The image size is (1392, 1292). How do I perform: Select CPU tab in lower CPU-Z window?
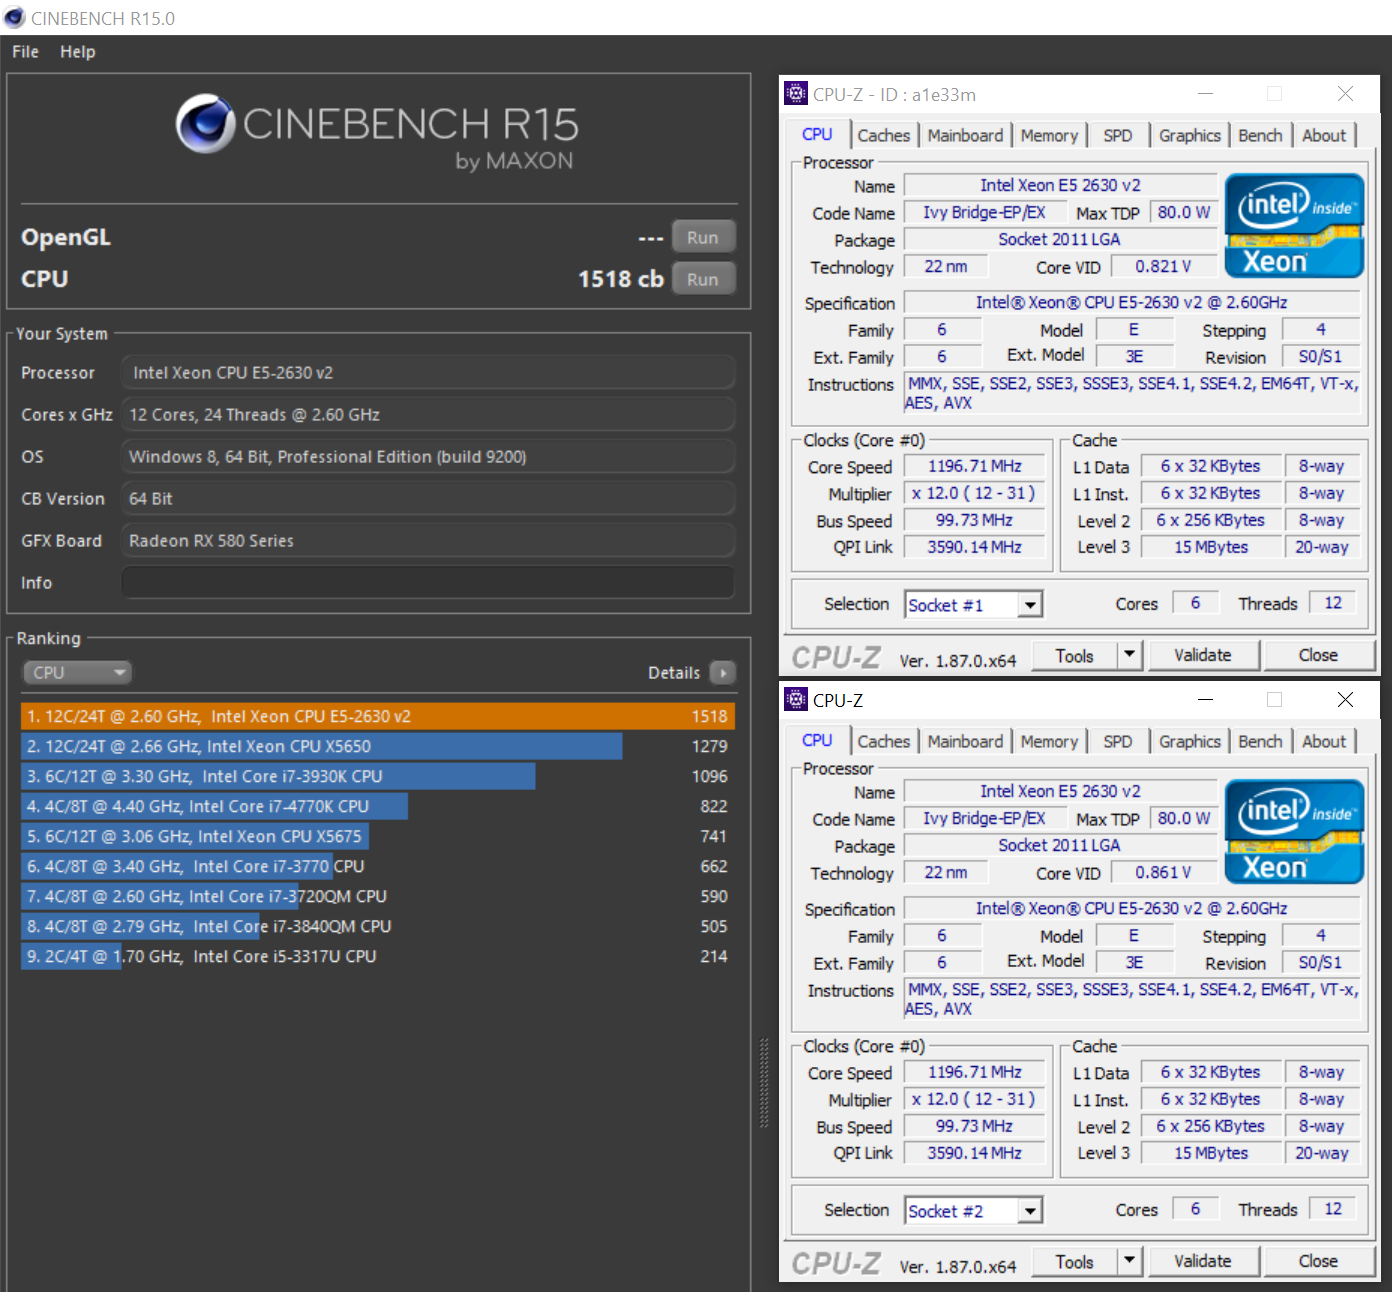(x=817, y=740)
